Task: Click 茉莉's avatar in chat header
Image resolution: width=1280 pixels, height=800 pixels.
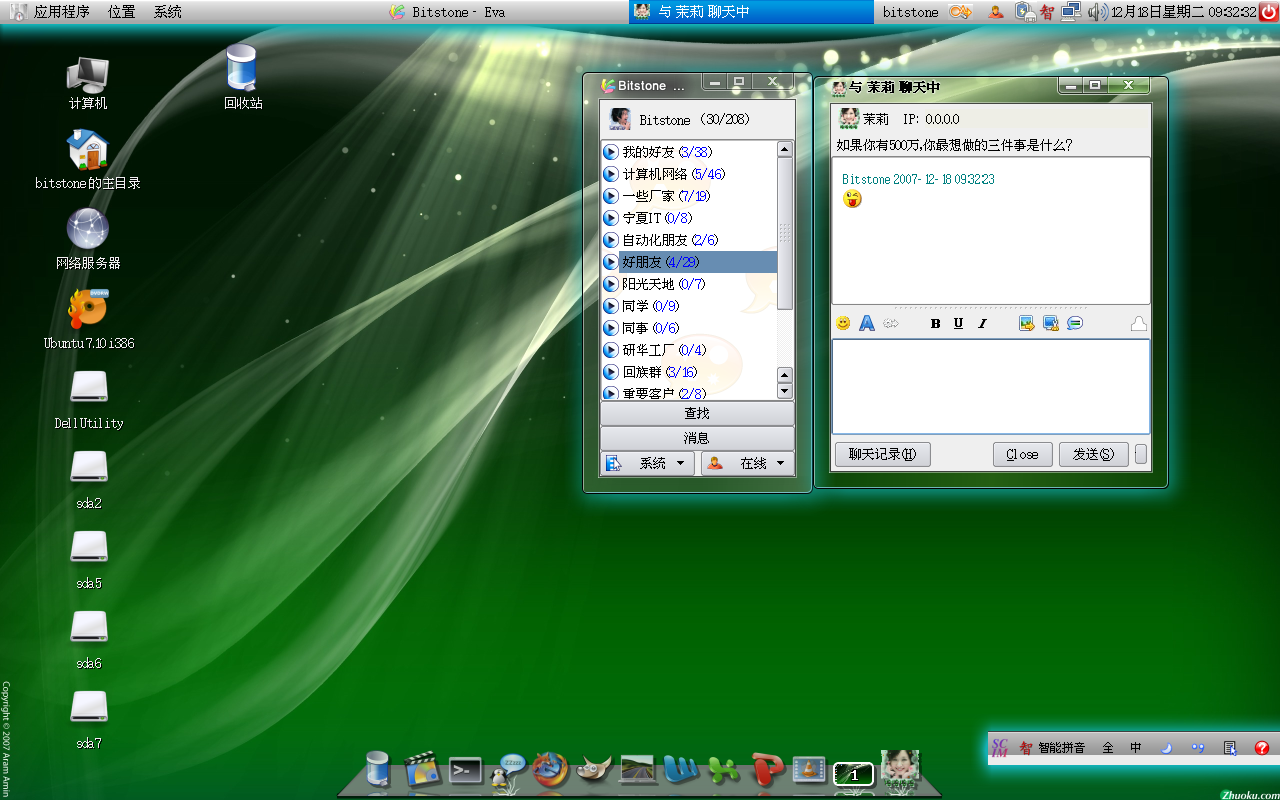Action: 849,118
